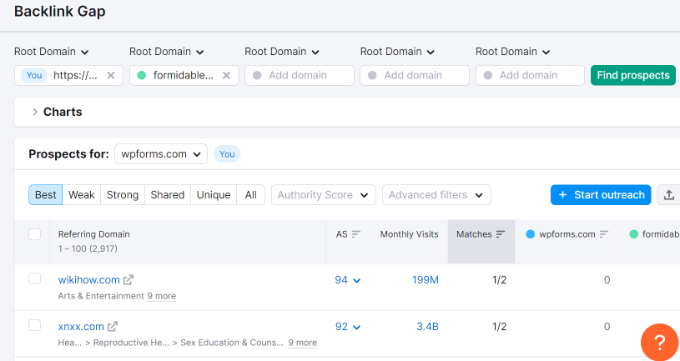Click 1/2 matches for xnxx.com

(x=499, y=326)
